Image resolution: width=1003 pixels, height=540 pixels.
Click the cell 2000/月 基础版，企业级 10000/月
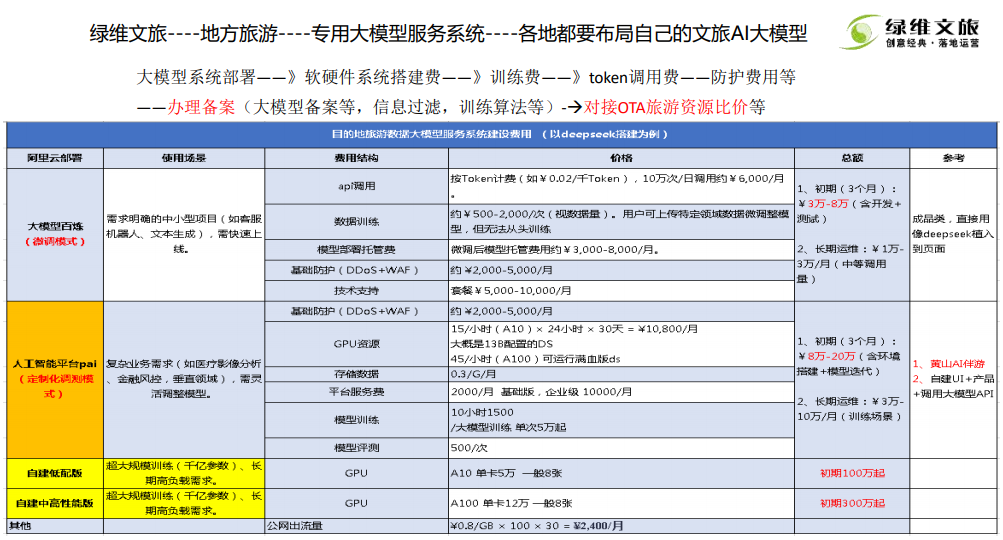click(621, 392)
